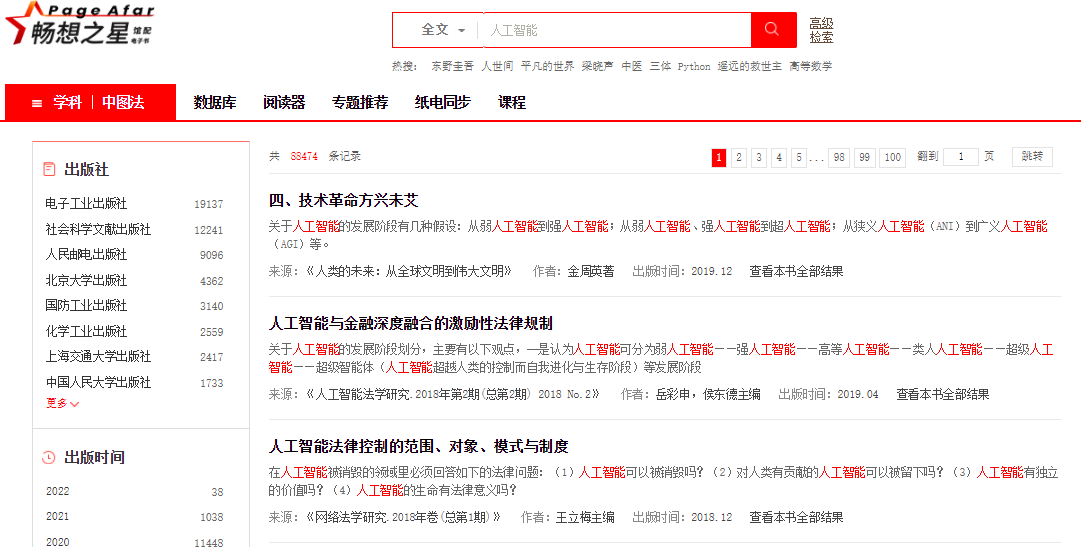The image size is (1081, 547).
Task: Filter by 电子工业出版社 publisher
Action: [86, 204]
